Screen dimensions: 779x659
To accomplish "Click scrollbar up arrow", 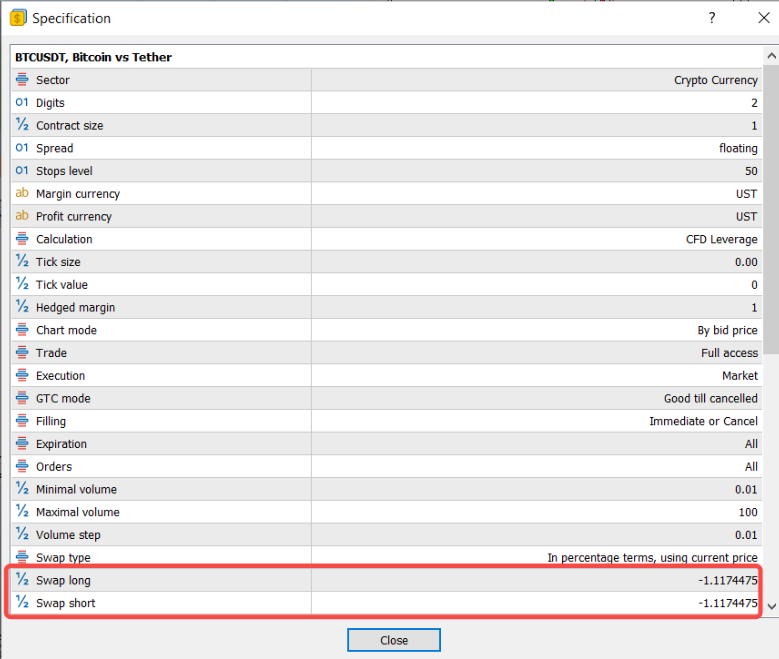I will (x=771, y=56).
